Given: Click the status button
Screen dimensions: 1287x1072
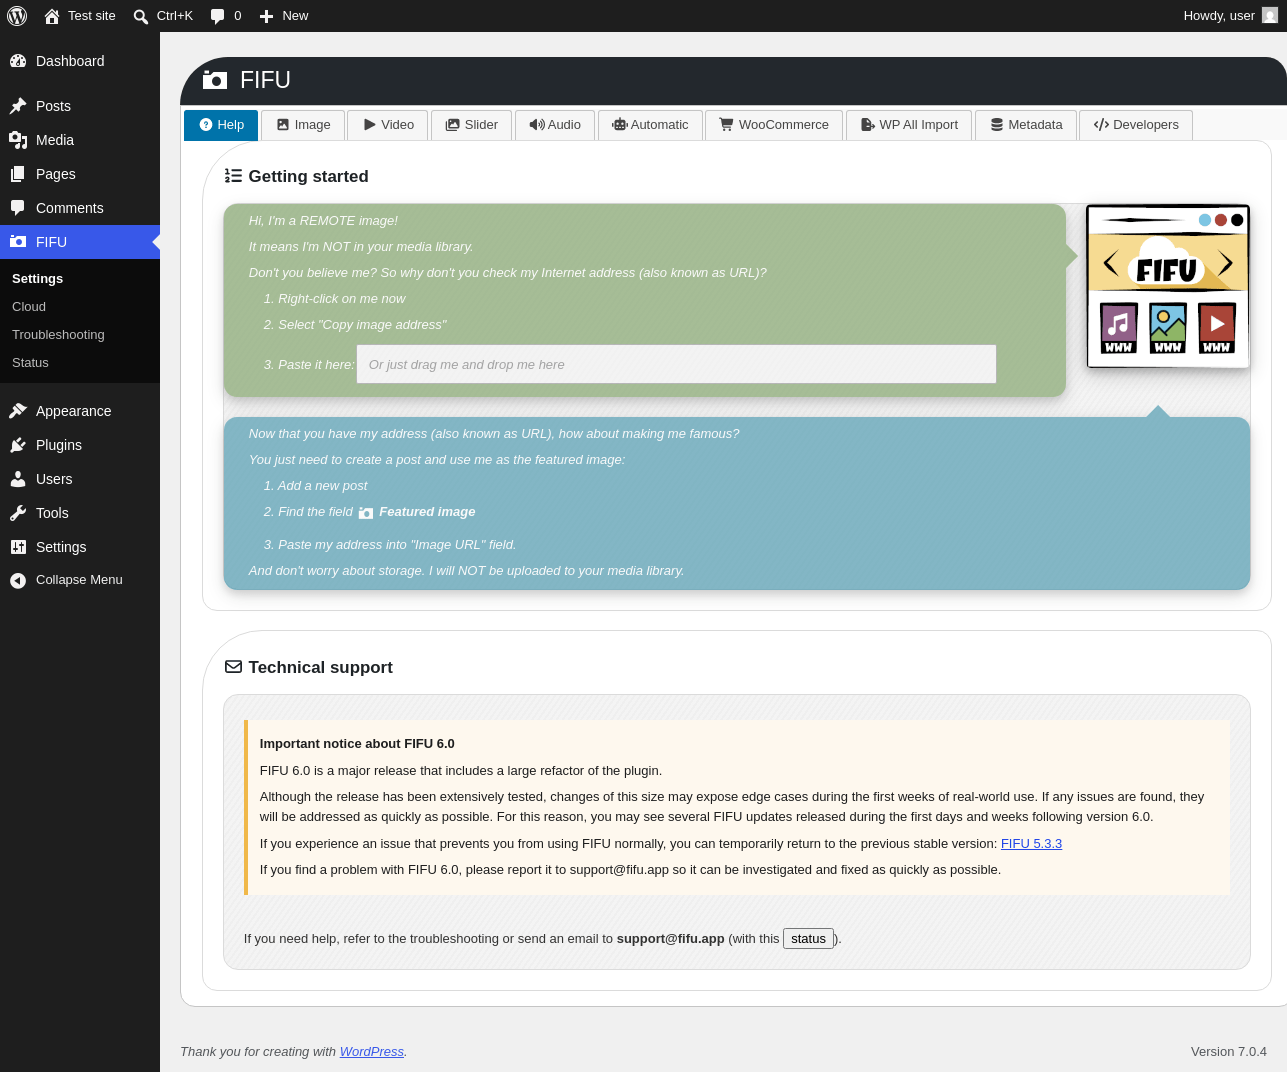Looking at the screenshot, I should 808,939.
